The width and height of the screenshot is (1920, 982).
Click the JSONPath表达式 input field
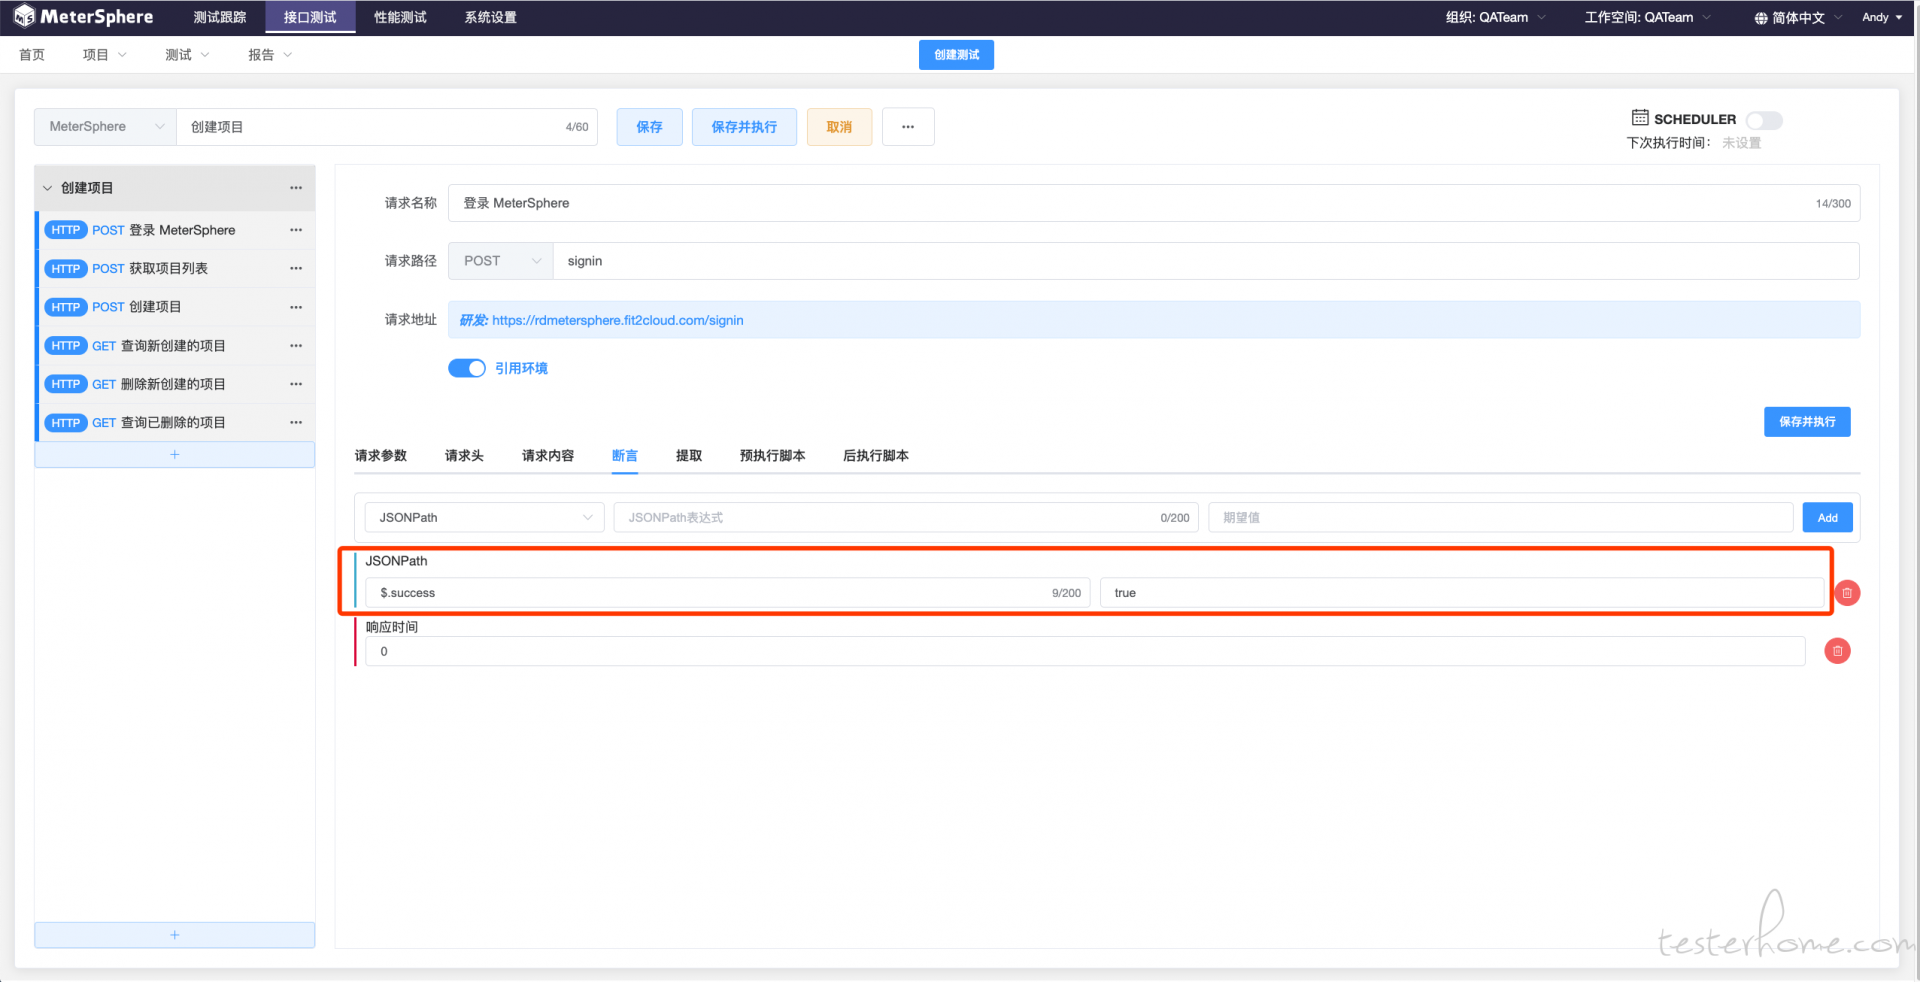coord(906,518)
